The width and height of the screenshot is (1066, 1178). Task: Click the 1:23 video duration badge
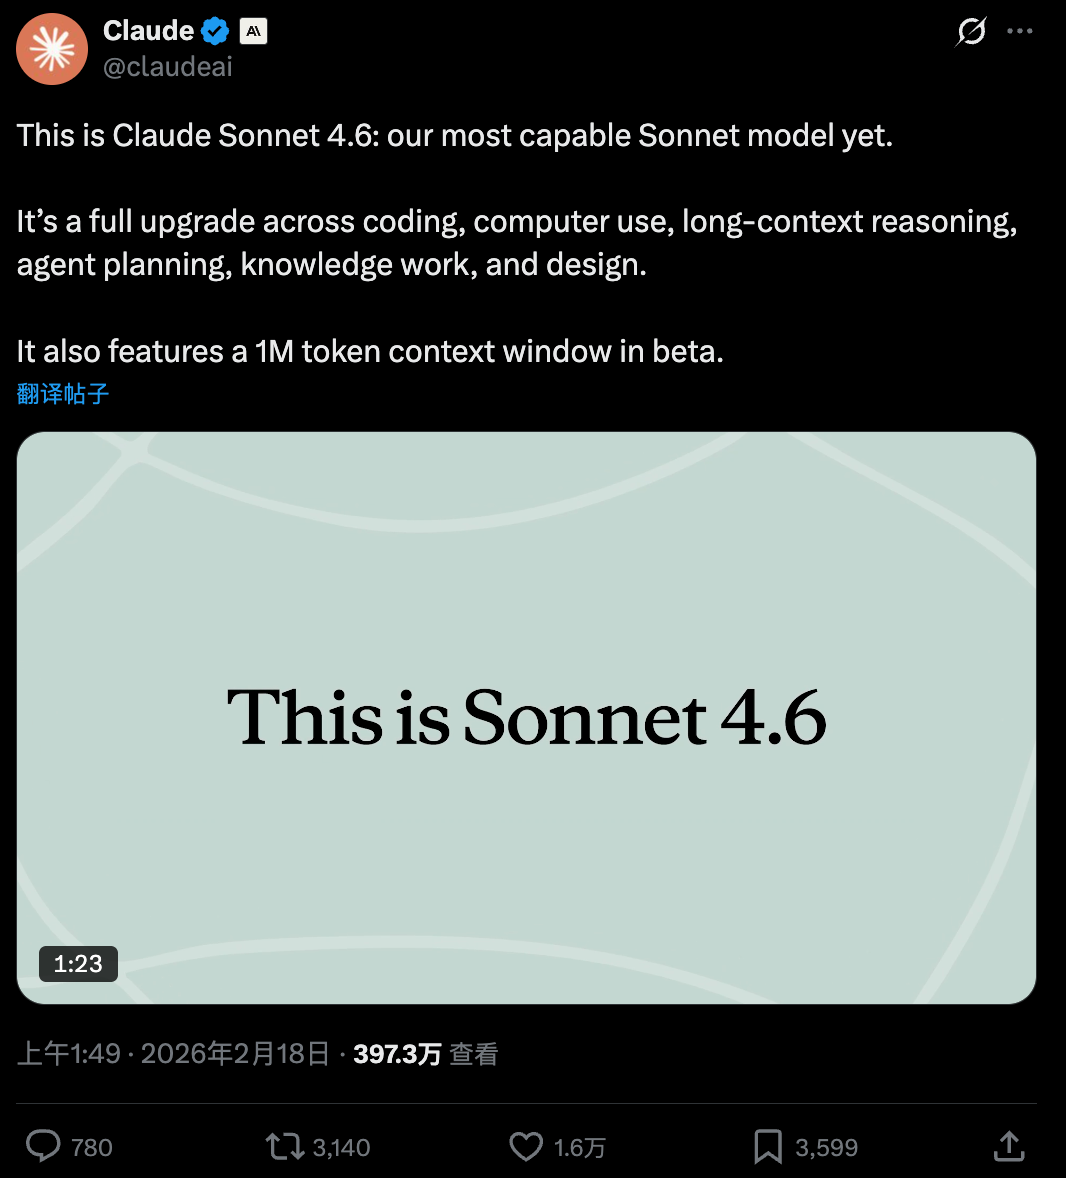pyautogui.click(x=78, y=963)
